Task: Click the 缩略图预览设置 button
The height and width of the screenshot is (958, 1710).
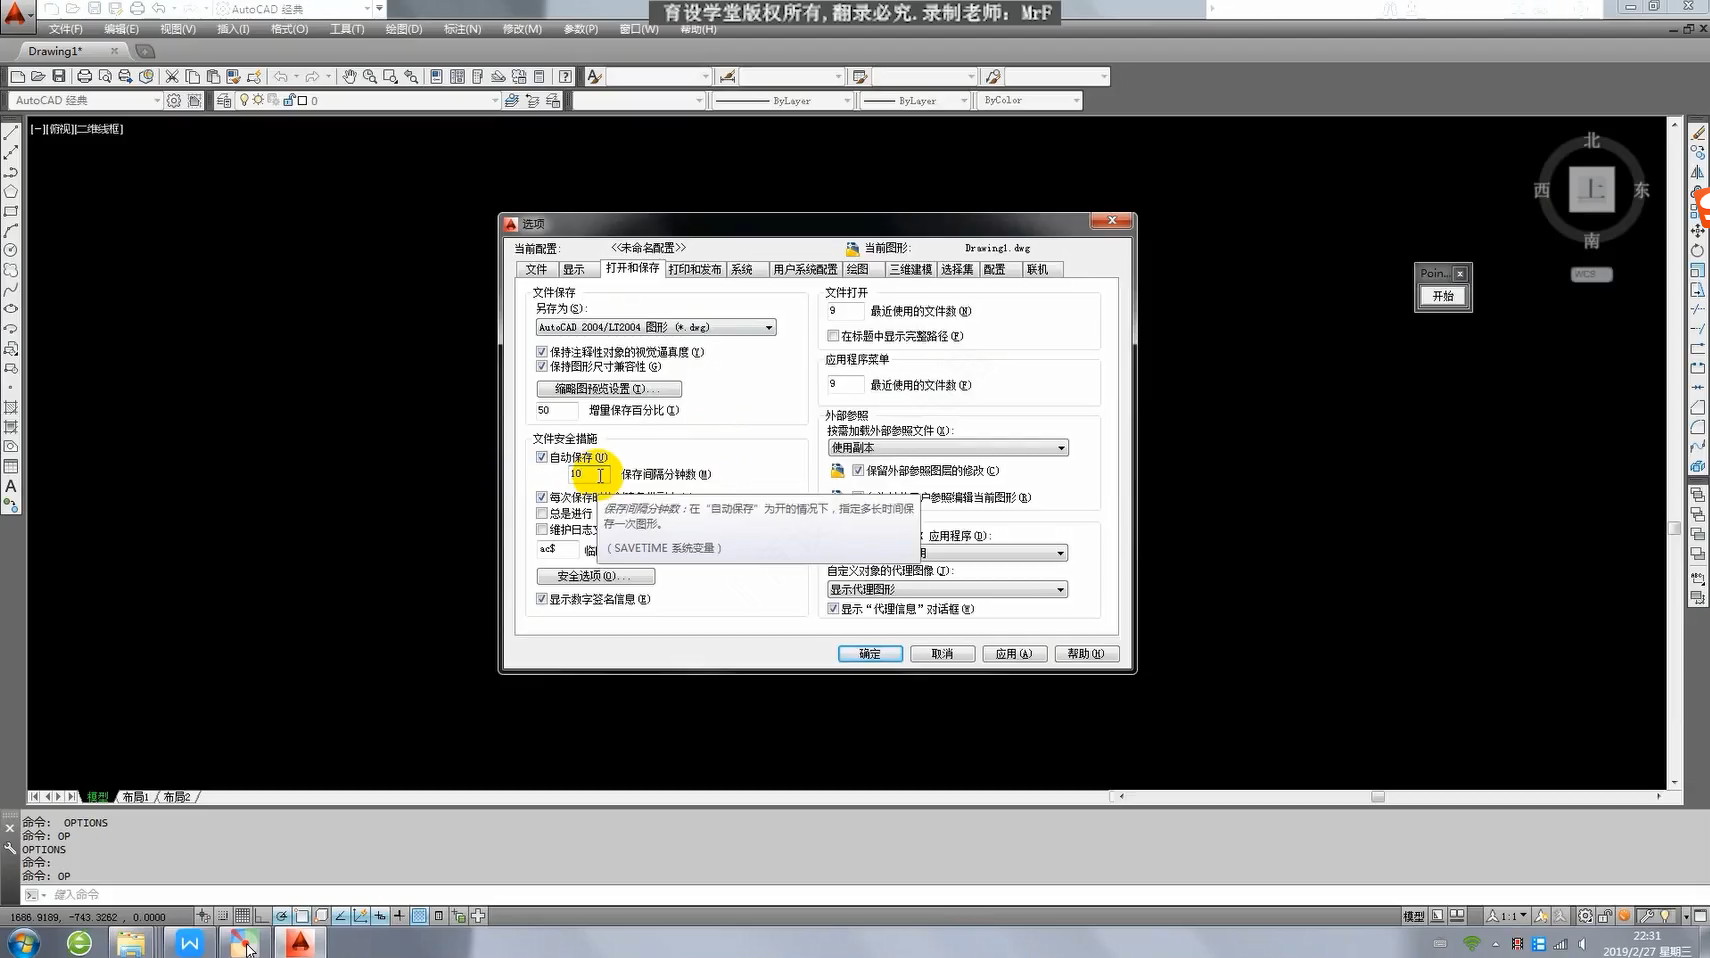Action: pyautogui.click(x=609, y=389)
